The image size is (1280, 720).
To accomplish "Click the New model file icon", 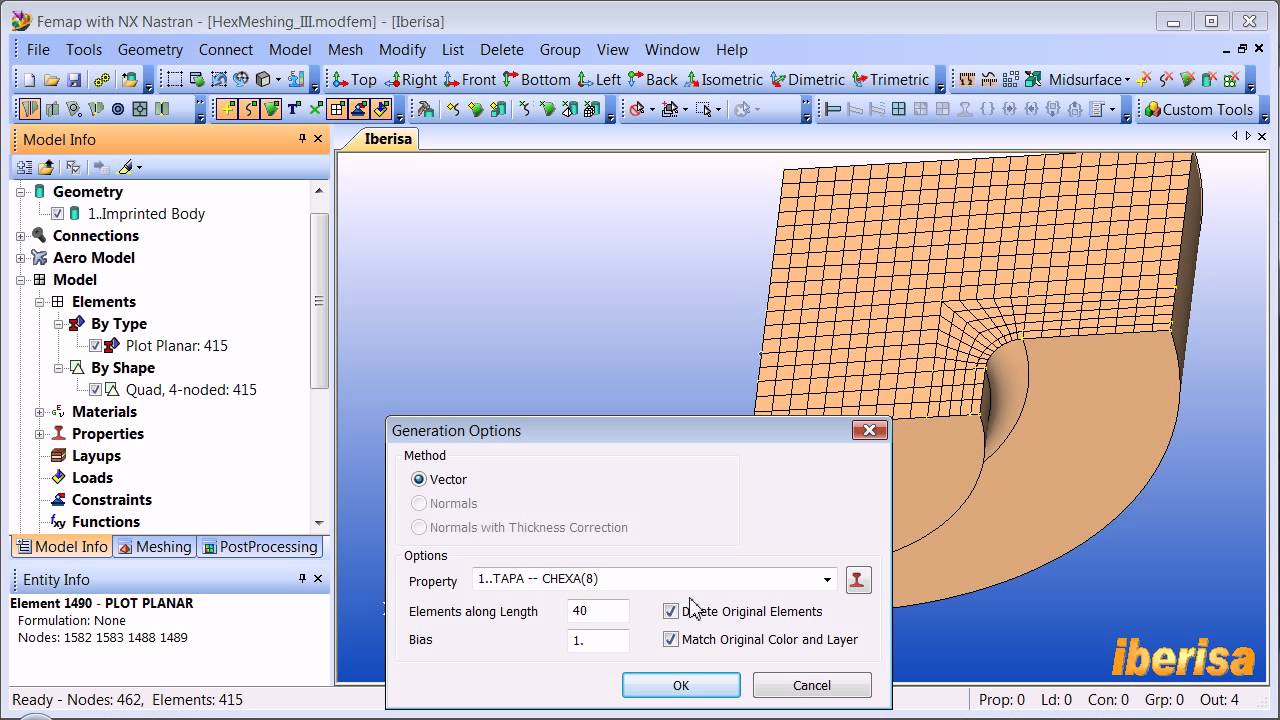I will click(28, 80).
